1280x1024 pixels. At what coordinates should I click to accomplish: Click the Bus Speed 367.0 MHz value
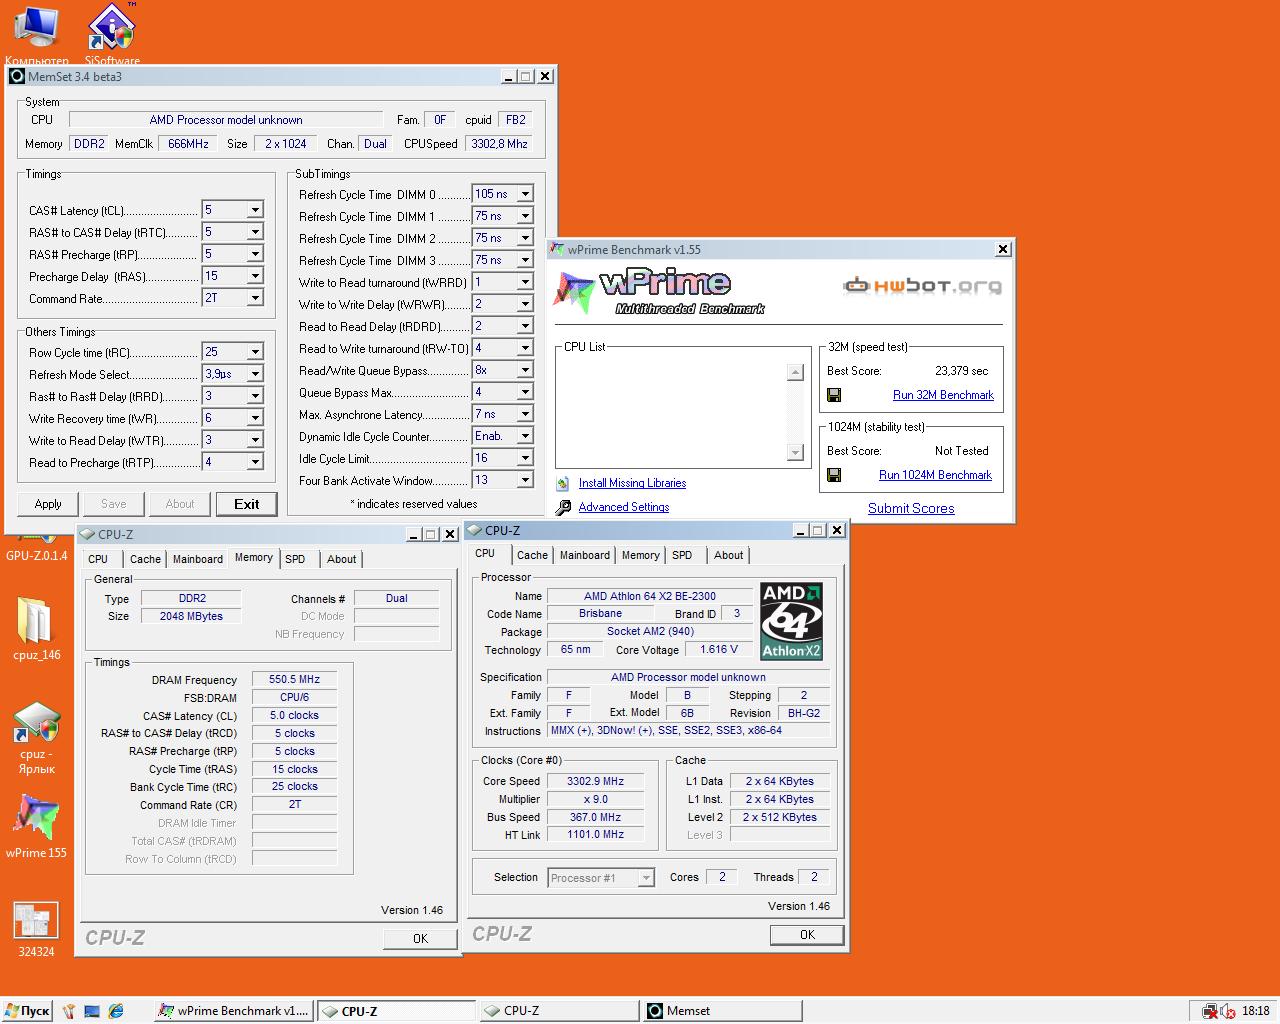[x=595, y=817]
